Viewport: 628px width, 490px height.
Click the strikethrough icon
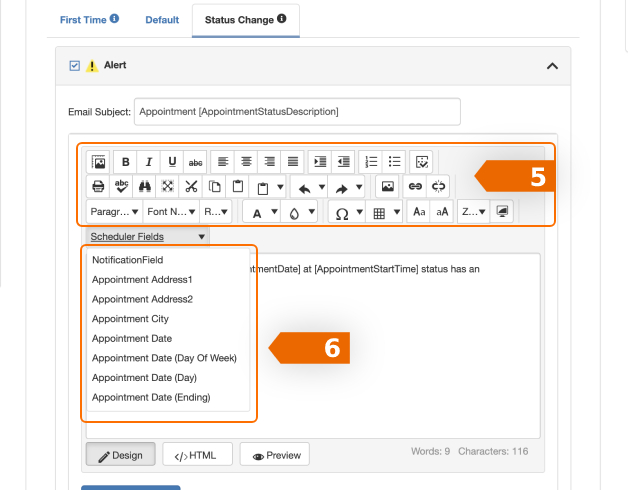(196, 161)
